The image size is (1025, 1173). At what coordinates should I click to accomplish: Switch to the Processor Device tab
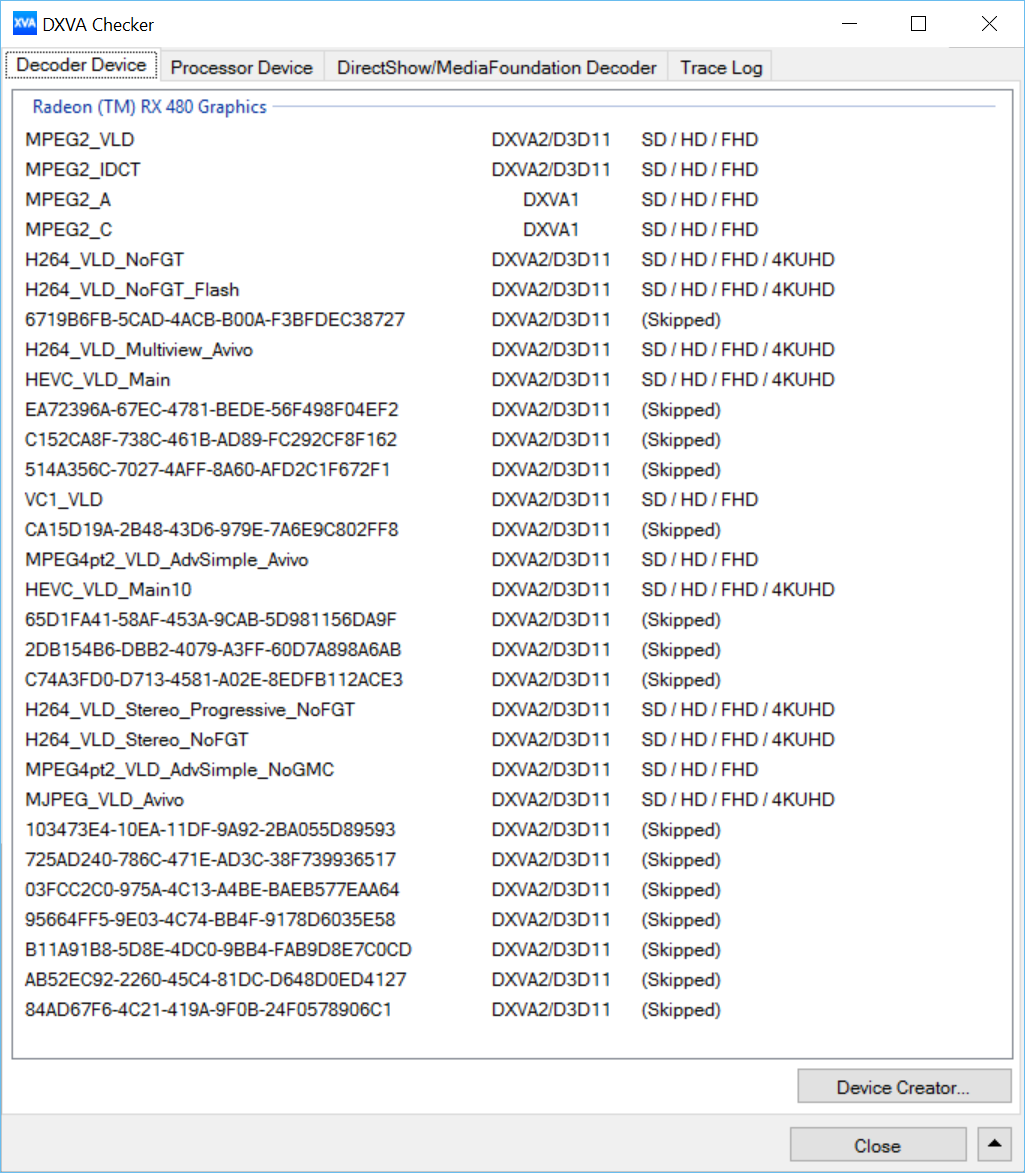click(x=241, y=68)
